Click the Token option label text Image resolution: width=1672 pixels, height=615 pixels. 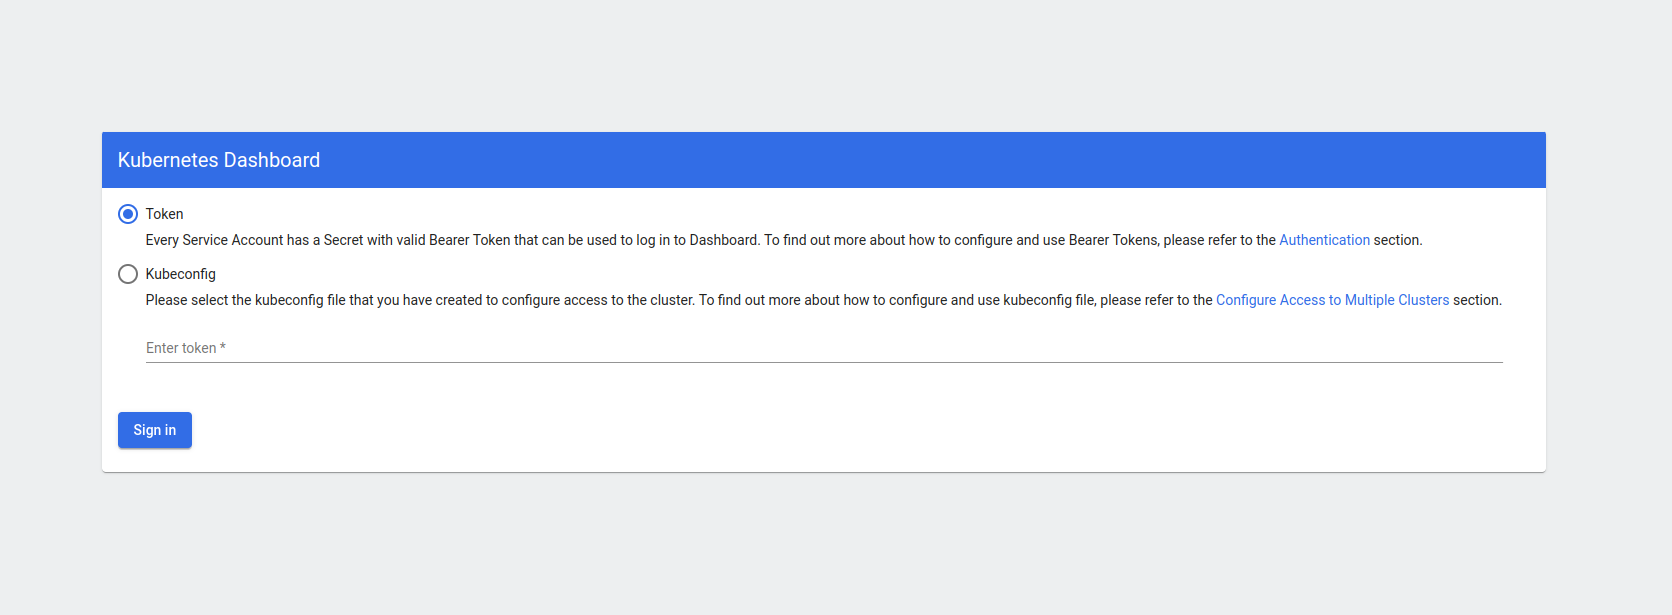(x=164, y=214)
